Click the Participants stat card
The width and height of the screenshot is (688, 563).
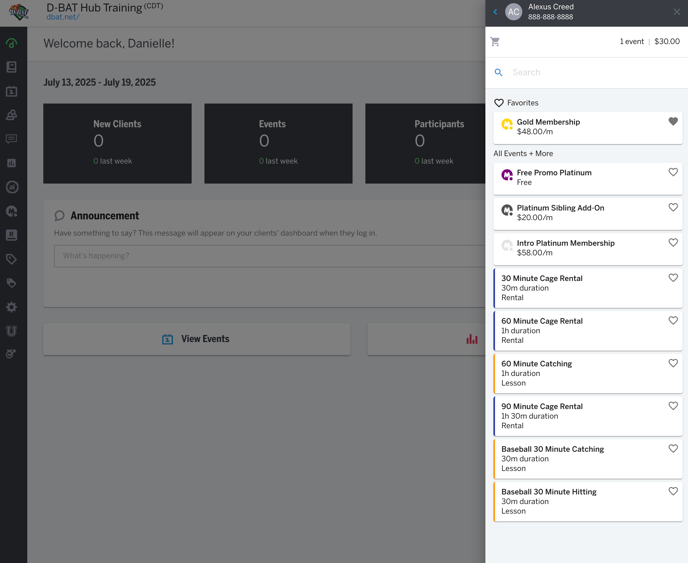point(425,143)
